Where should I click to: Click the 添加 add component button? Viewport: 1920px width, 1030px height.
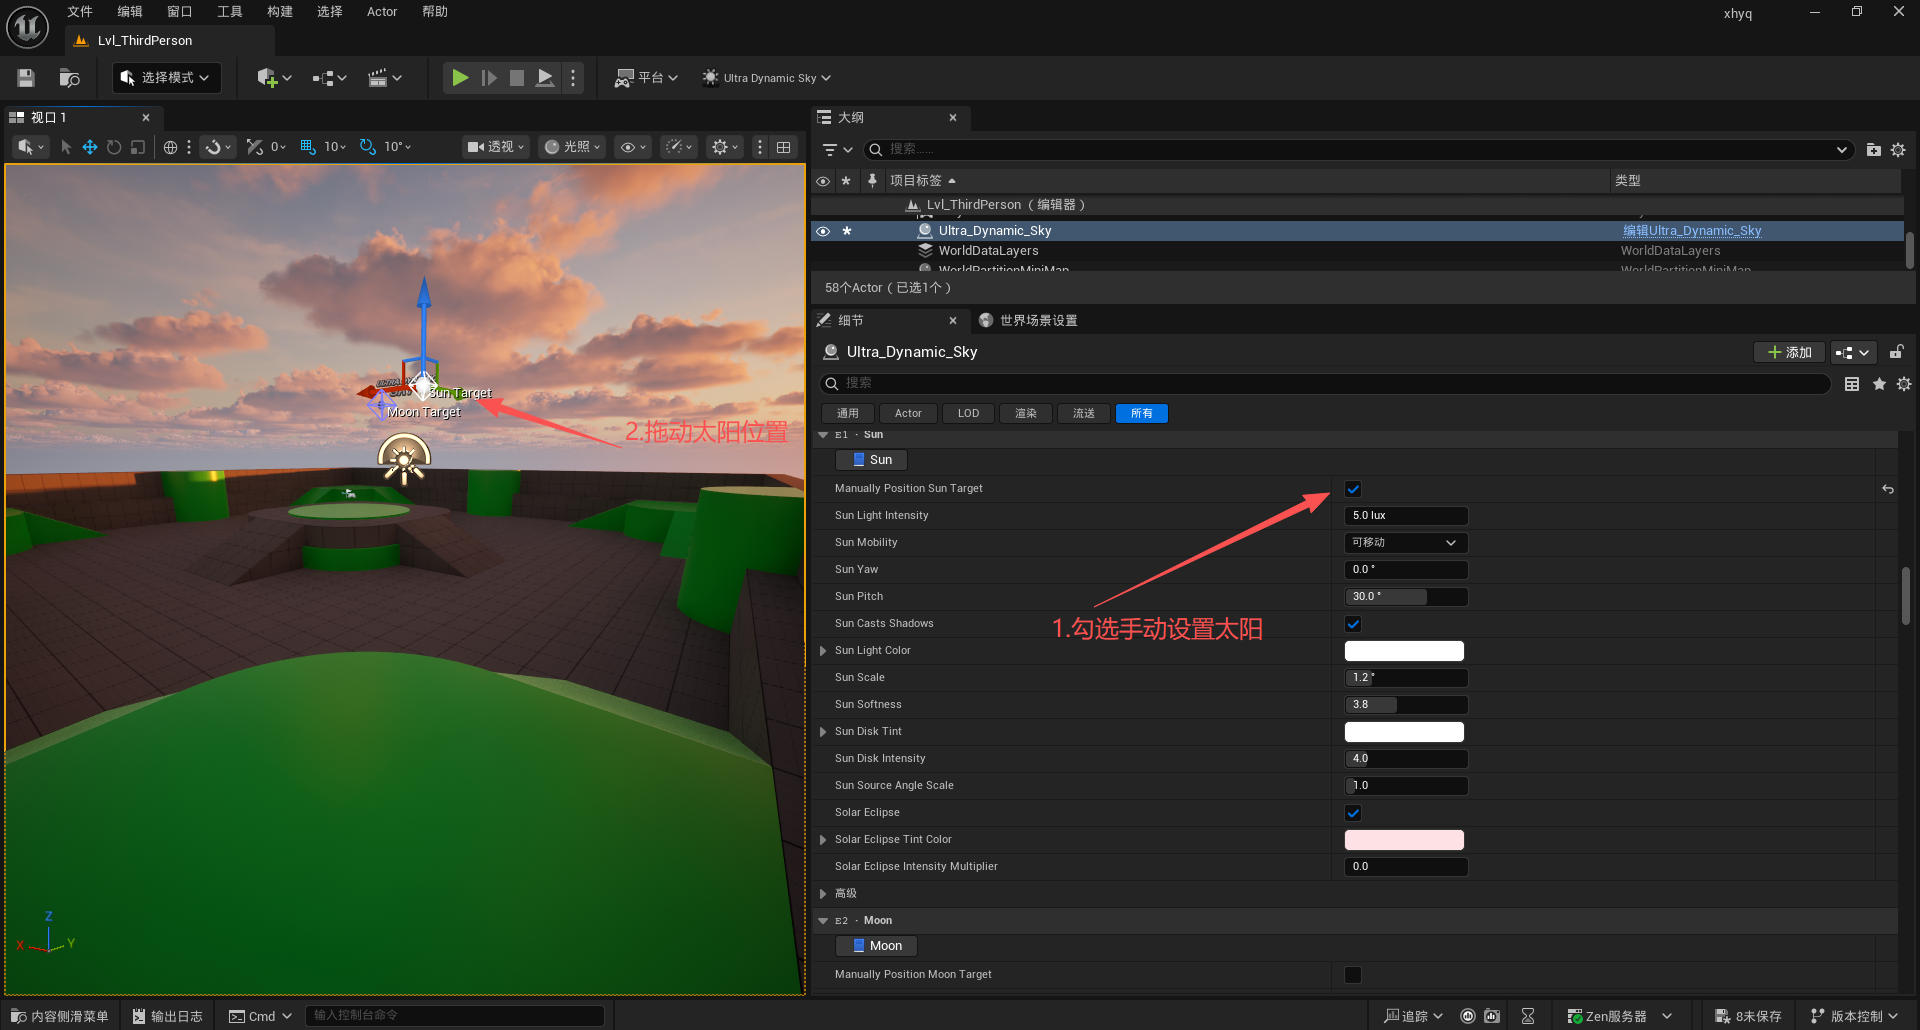coord(1790,352)
